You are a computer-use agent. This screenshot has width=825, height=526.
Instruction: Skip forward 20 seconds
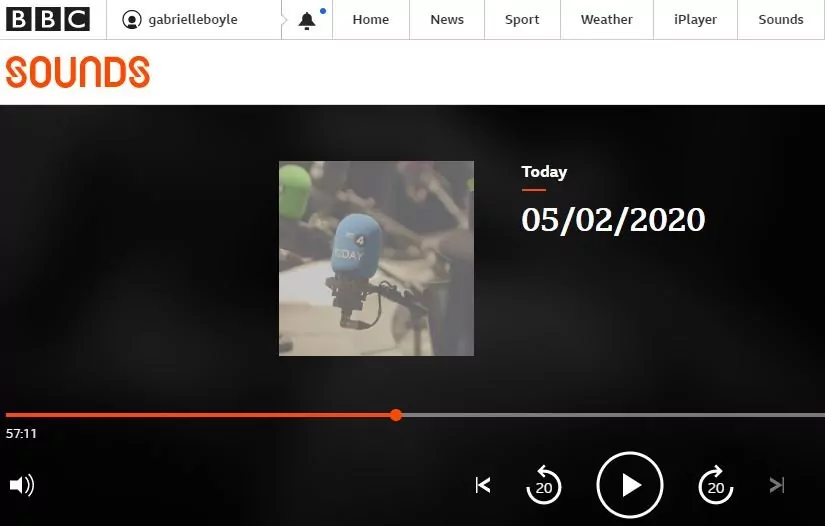coord(715,486)
